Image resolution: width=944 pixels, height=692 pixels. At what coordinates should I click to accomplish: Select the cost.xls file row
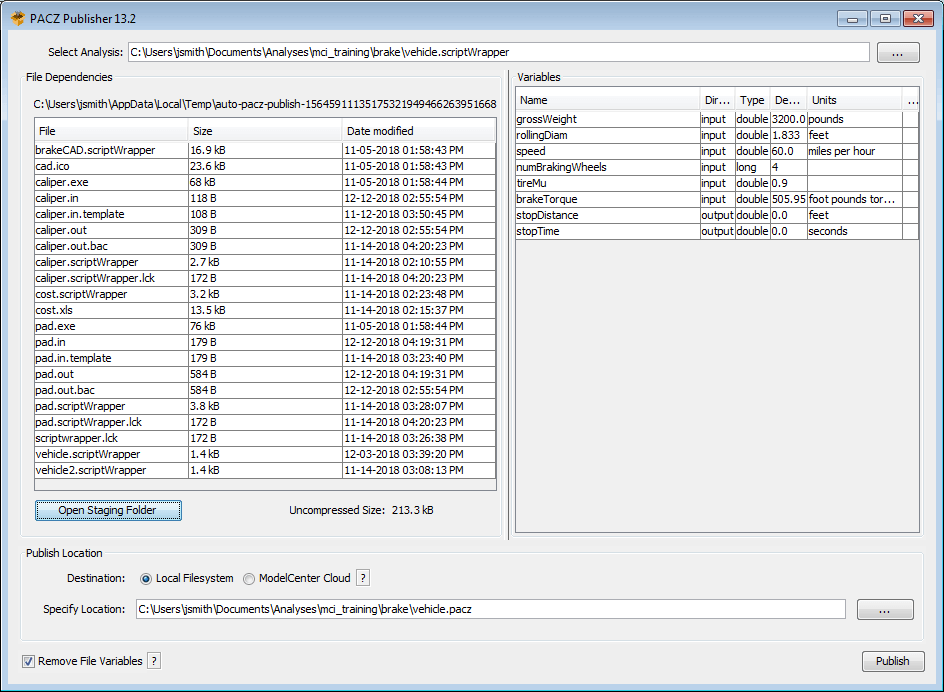266,310
